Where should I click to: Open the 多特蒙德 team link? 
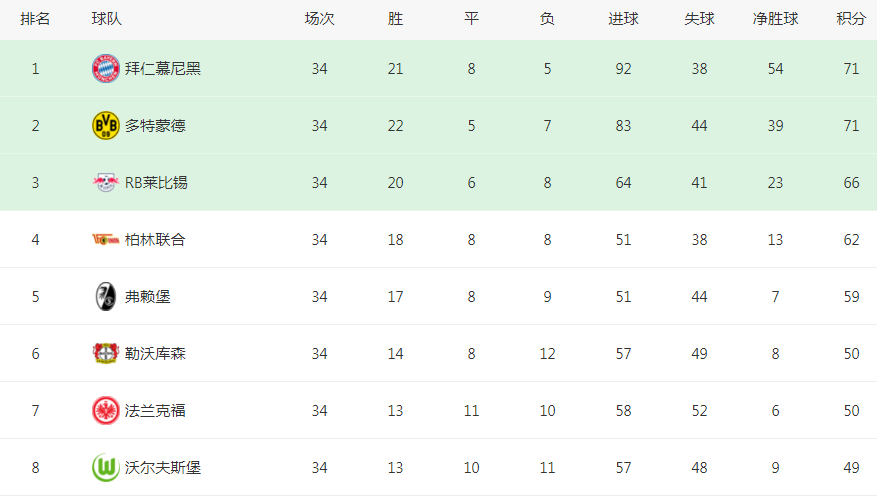tap(155, 126)
